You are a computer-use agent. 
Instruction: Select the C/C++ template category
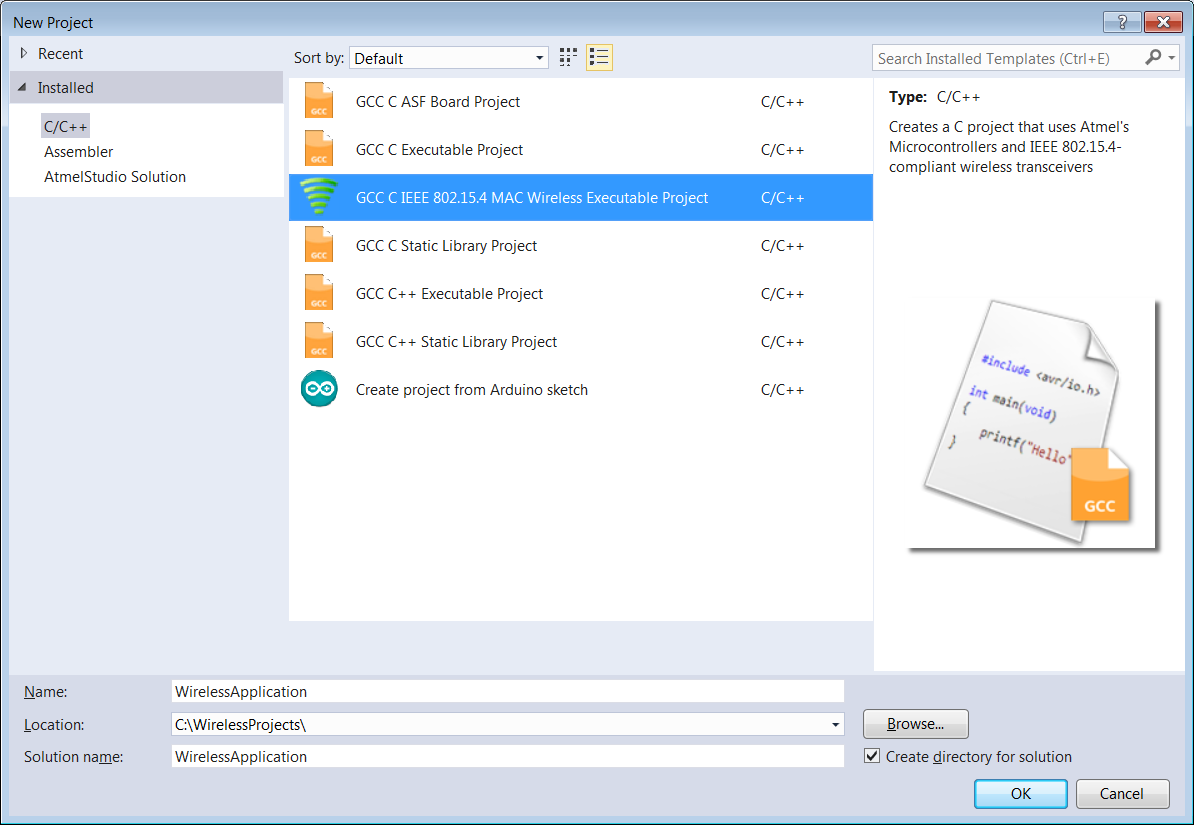coord(65,126)
